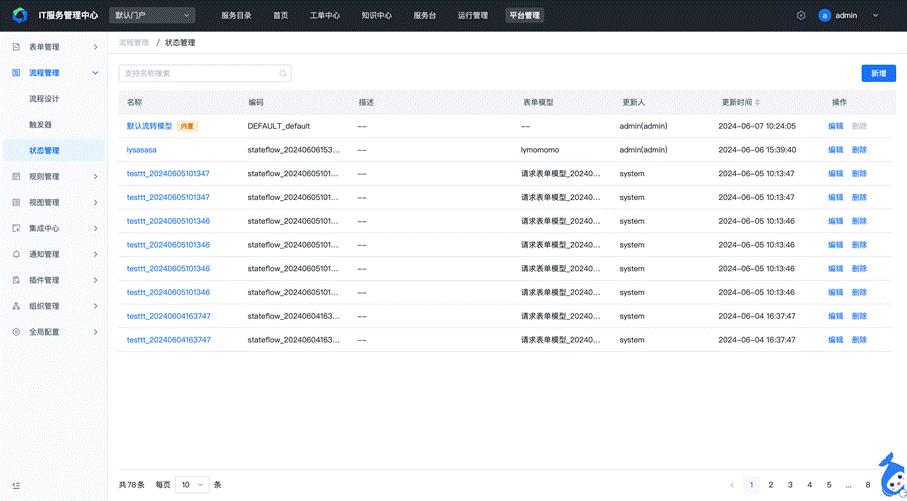Open the 服务目录 top menu
Screen dimensions: 907x501
236,16
